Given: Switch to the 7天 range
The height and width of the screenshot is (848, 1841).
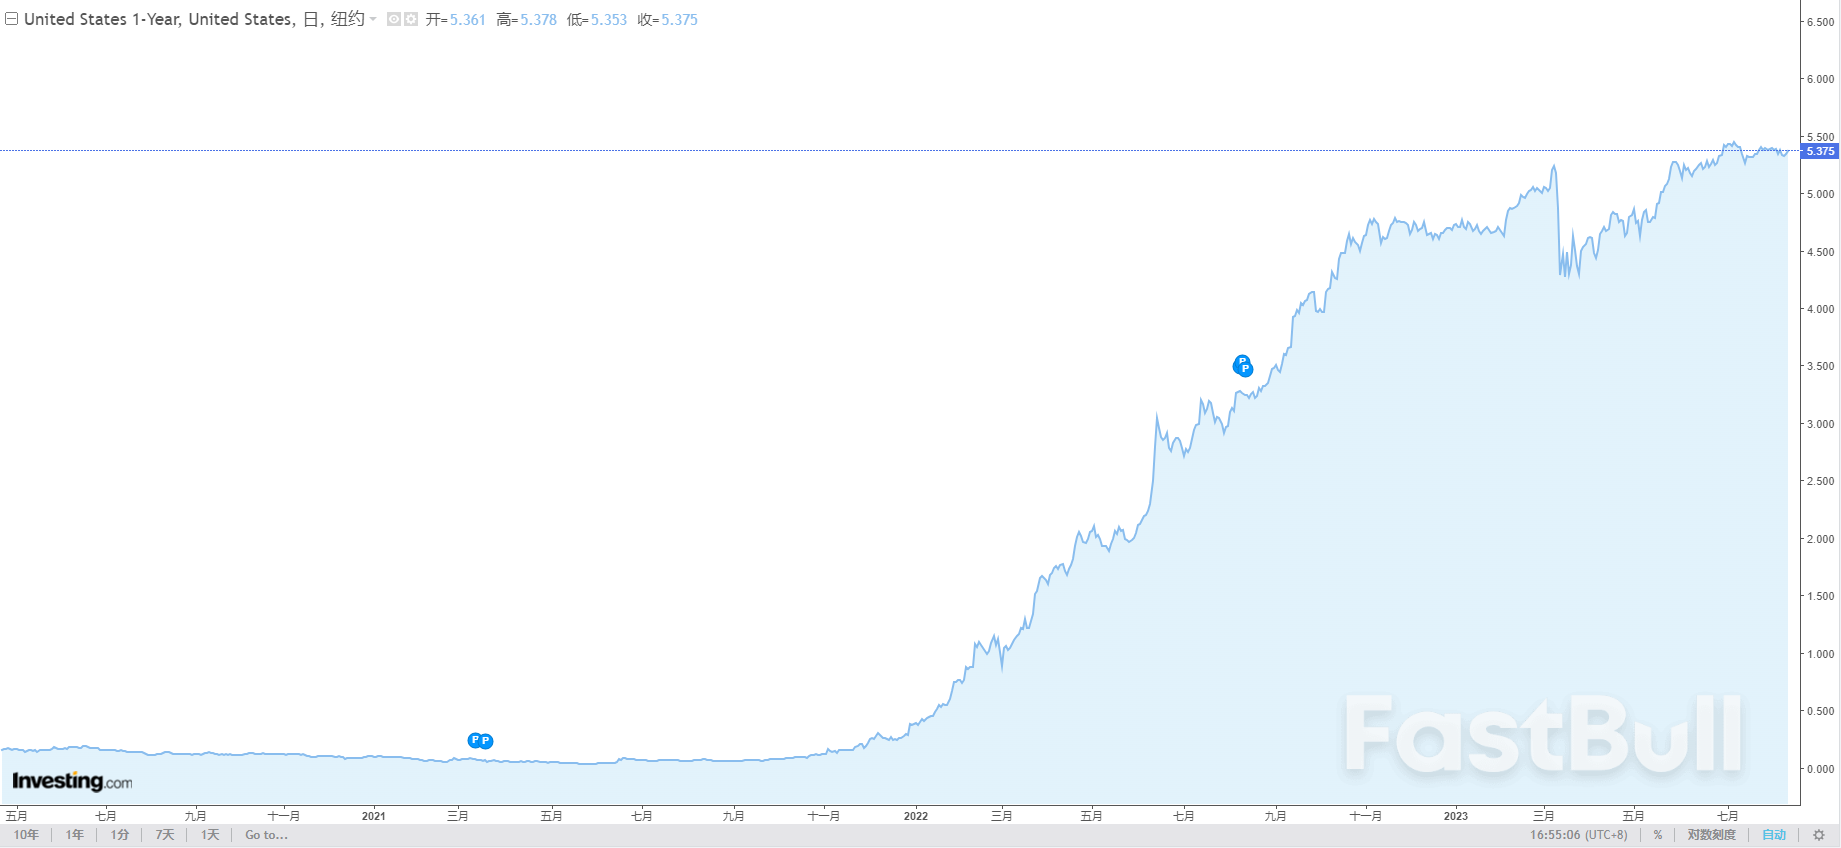Looking at the screenshot, I should (x=165, y=835).
